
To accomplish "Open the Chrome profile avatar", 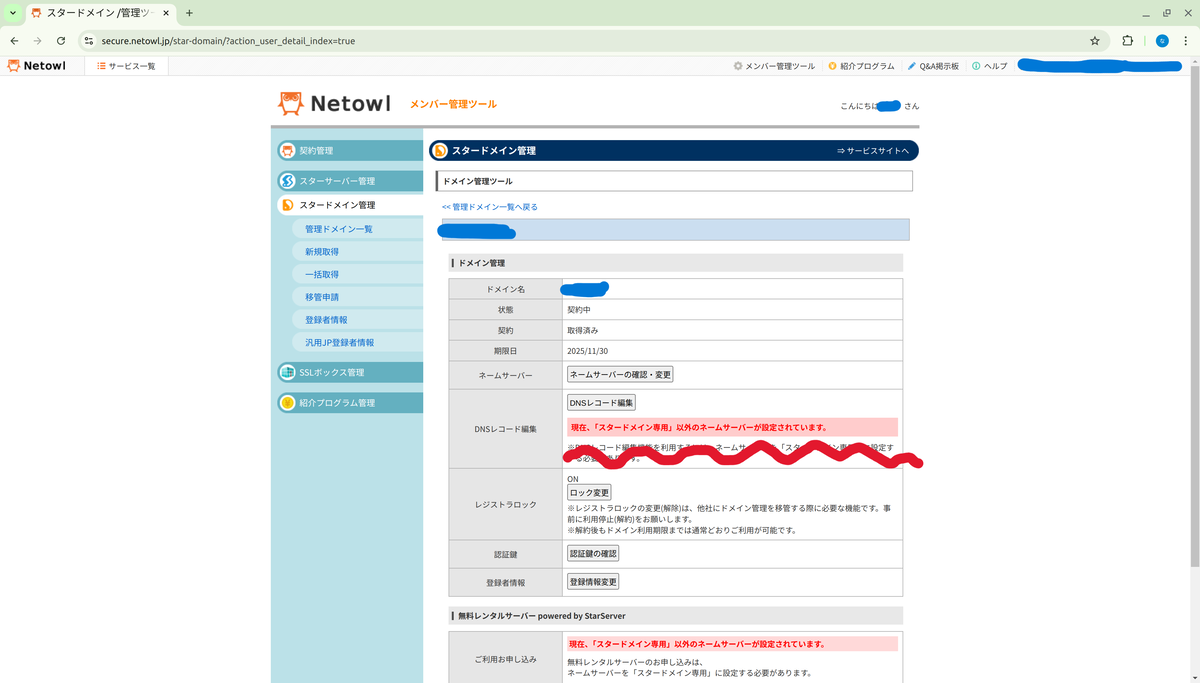I will pos(1162,41).
